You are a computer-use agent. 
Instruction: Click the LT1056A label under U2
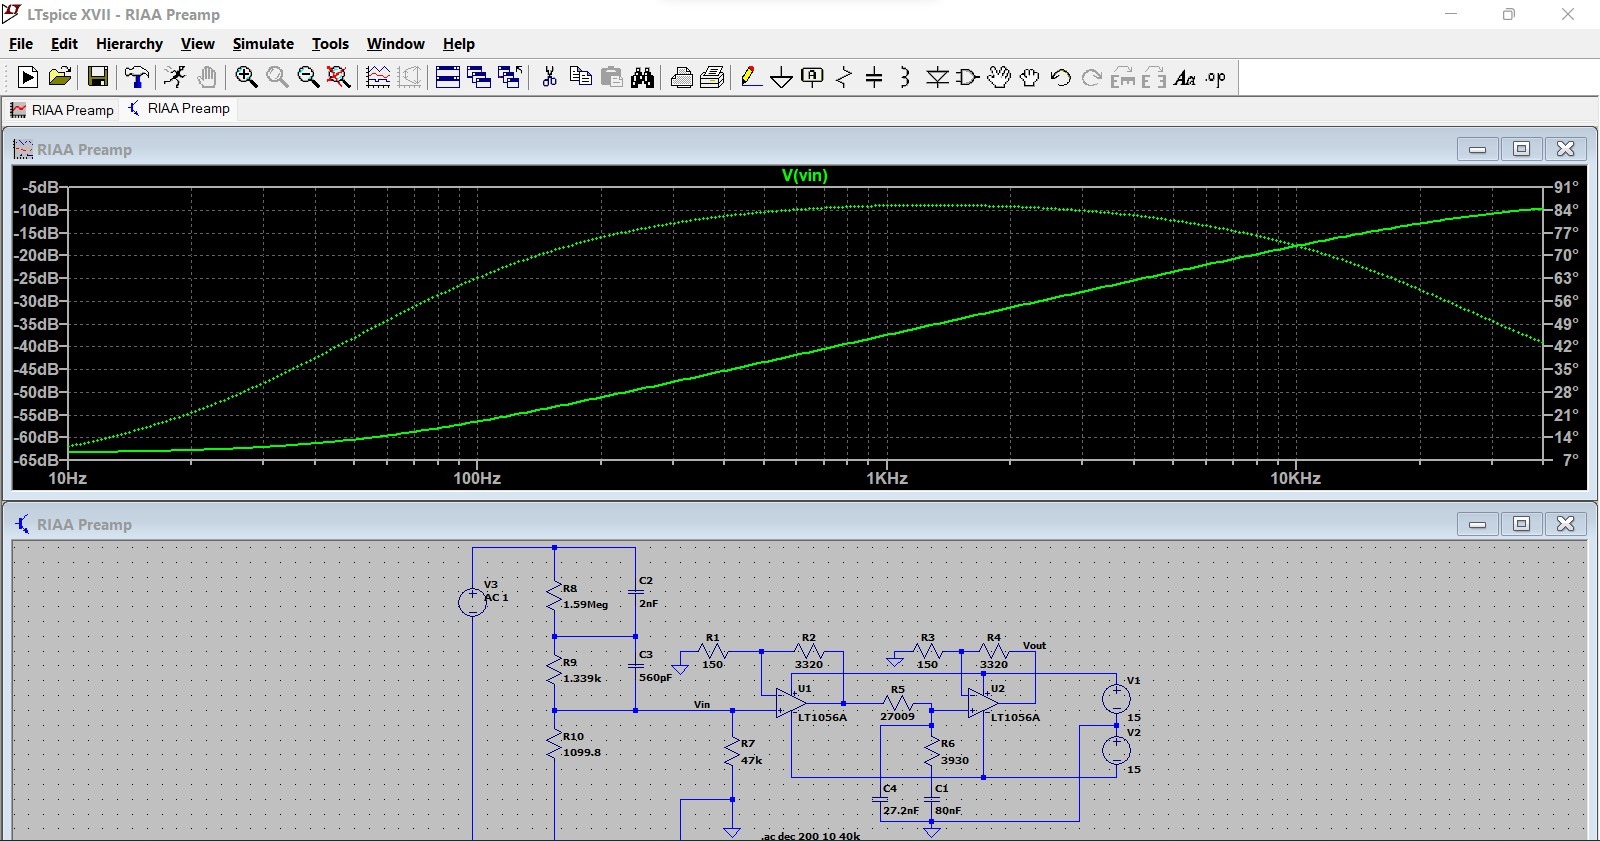pyautogui.click(x=1015, y=717)
